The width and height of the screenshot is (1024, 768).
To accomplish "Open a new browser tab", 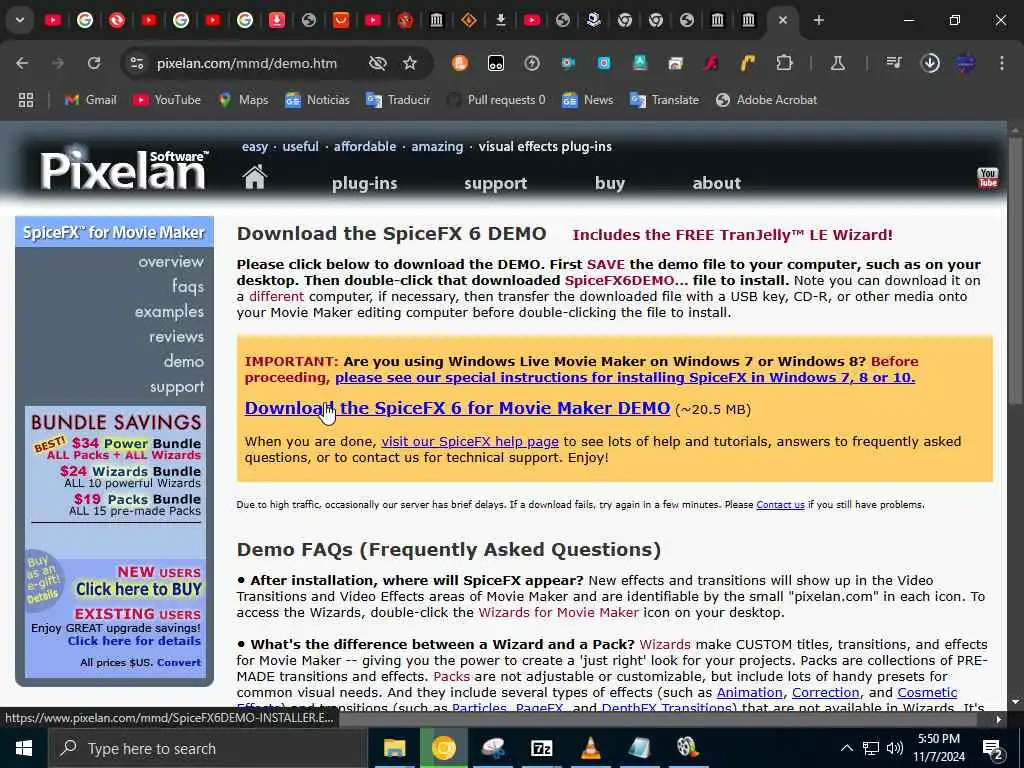I will coord(818,20).
